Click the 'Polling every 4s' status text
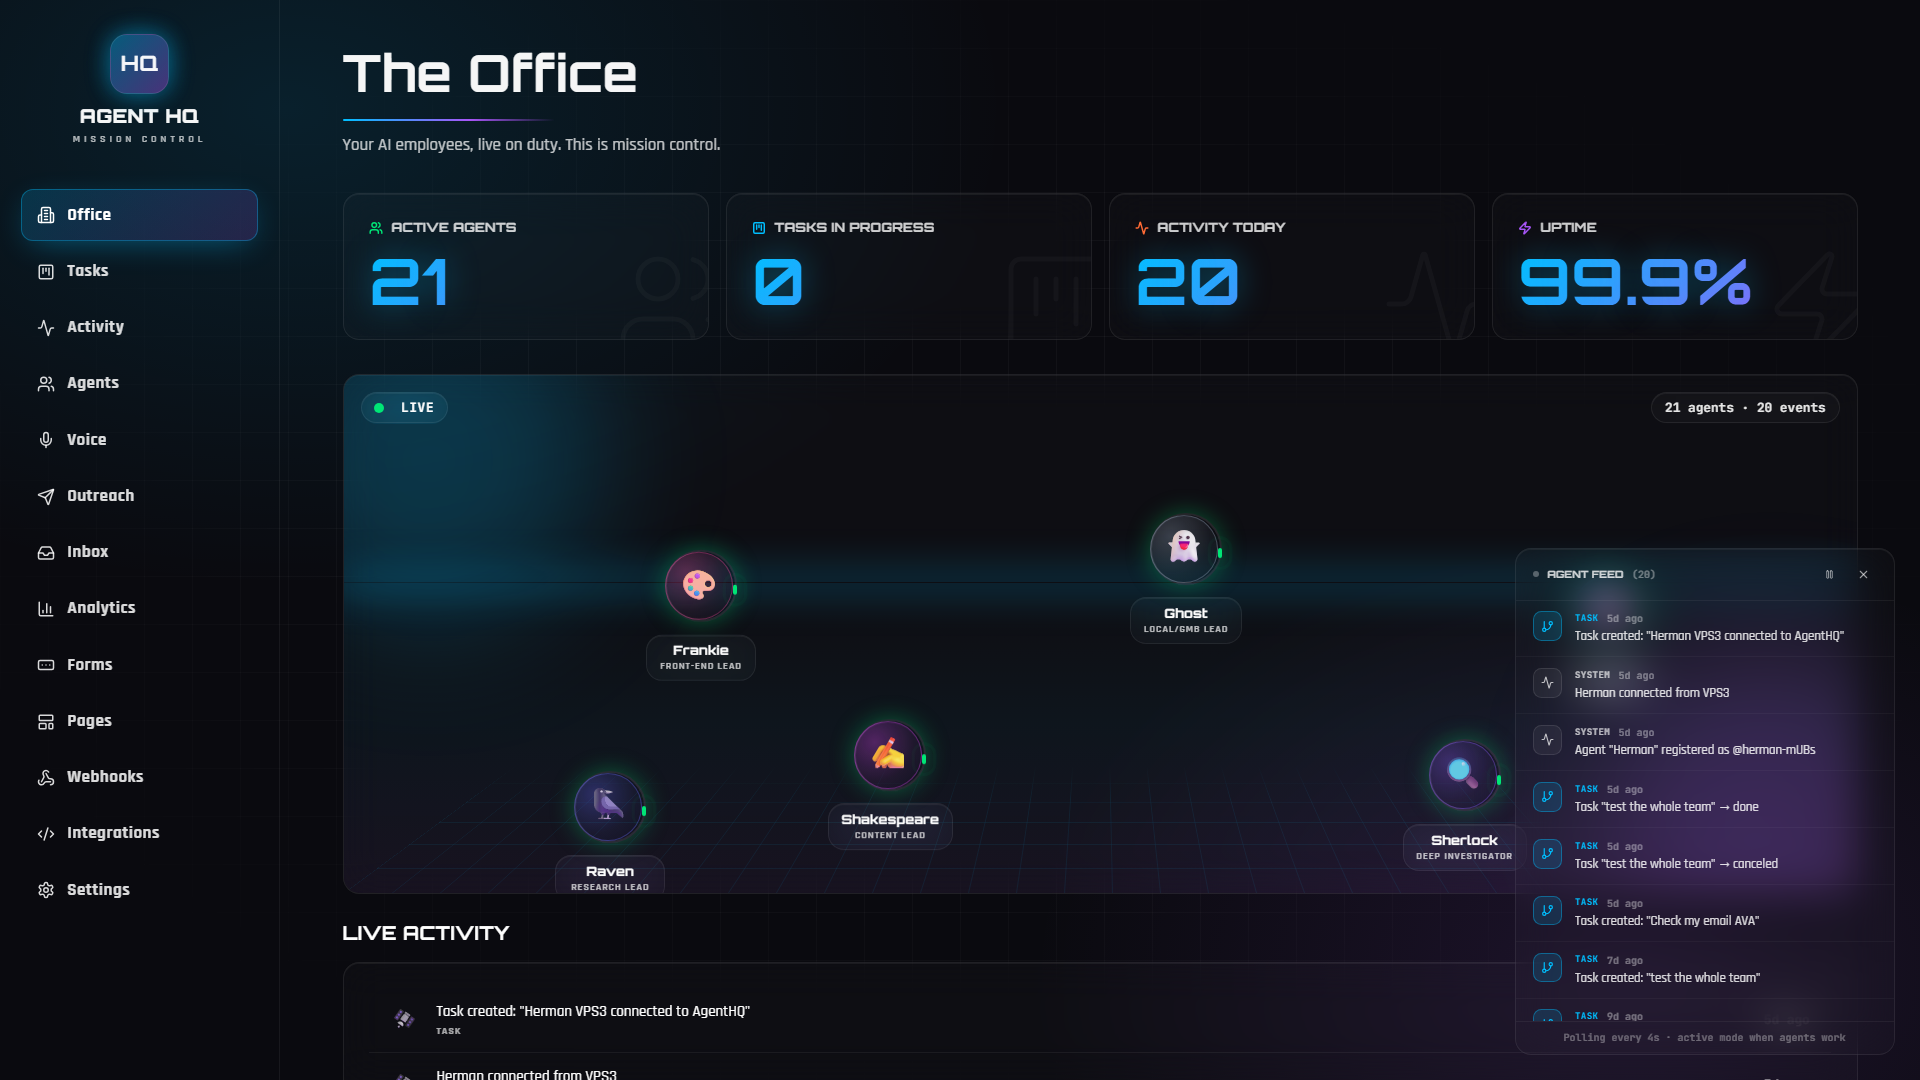This screenshot has width=1920, height=1080. point(1704,1038)
